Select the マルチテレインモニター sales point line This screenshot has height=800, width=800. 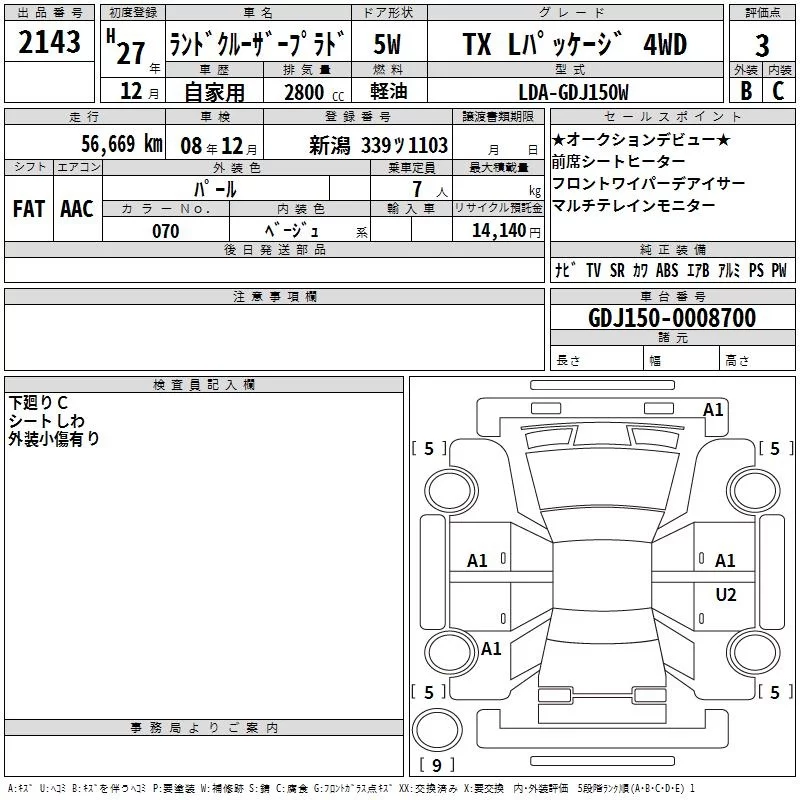(x=634, y=205)
